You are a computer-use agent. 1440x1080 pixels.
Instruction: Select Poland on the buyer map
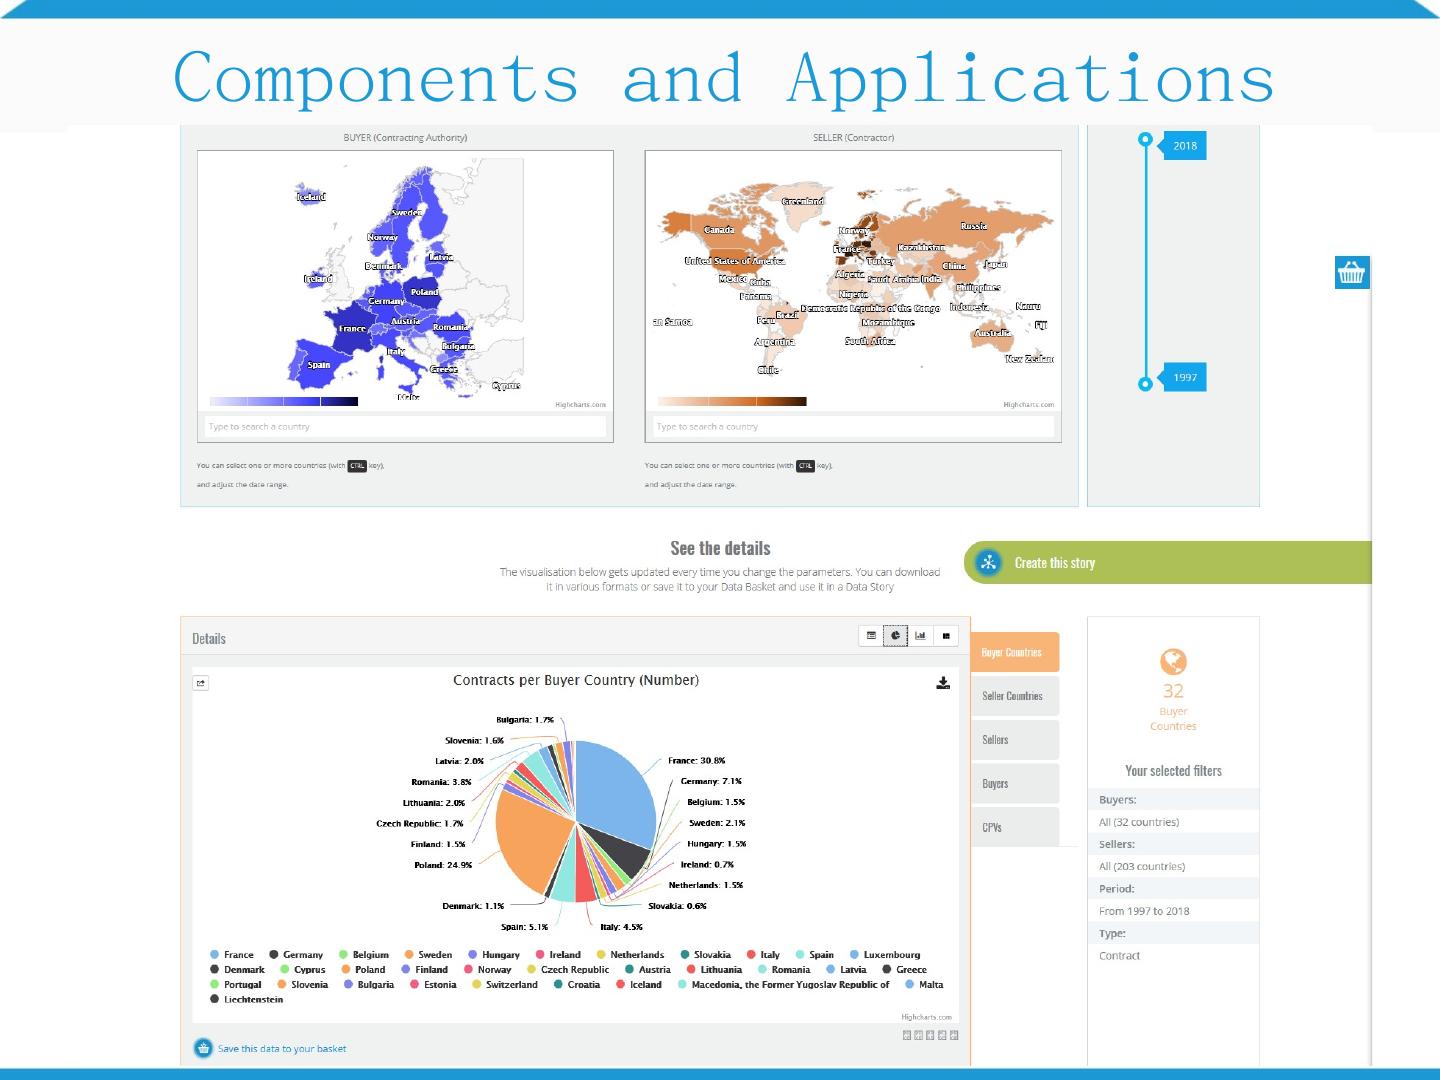pos(424,292)
